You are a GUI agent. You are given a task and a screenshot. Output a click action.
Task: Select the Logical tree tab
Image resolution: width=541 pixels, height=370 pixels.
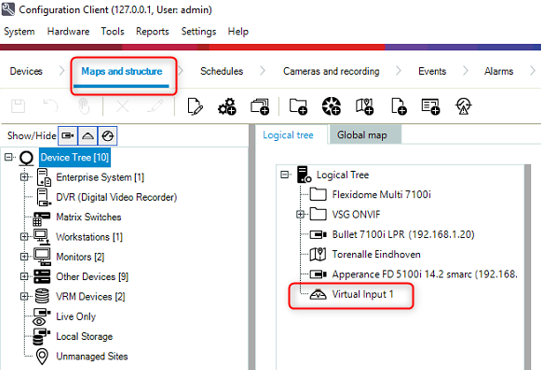288,135
